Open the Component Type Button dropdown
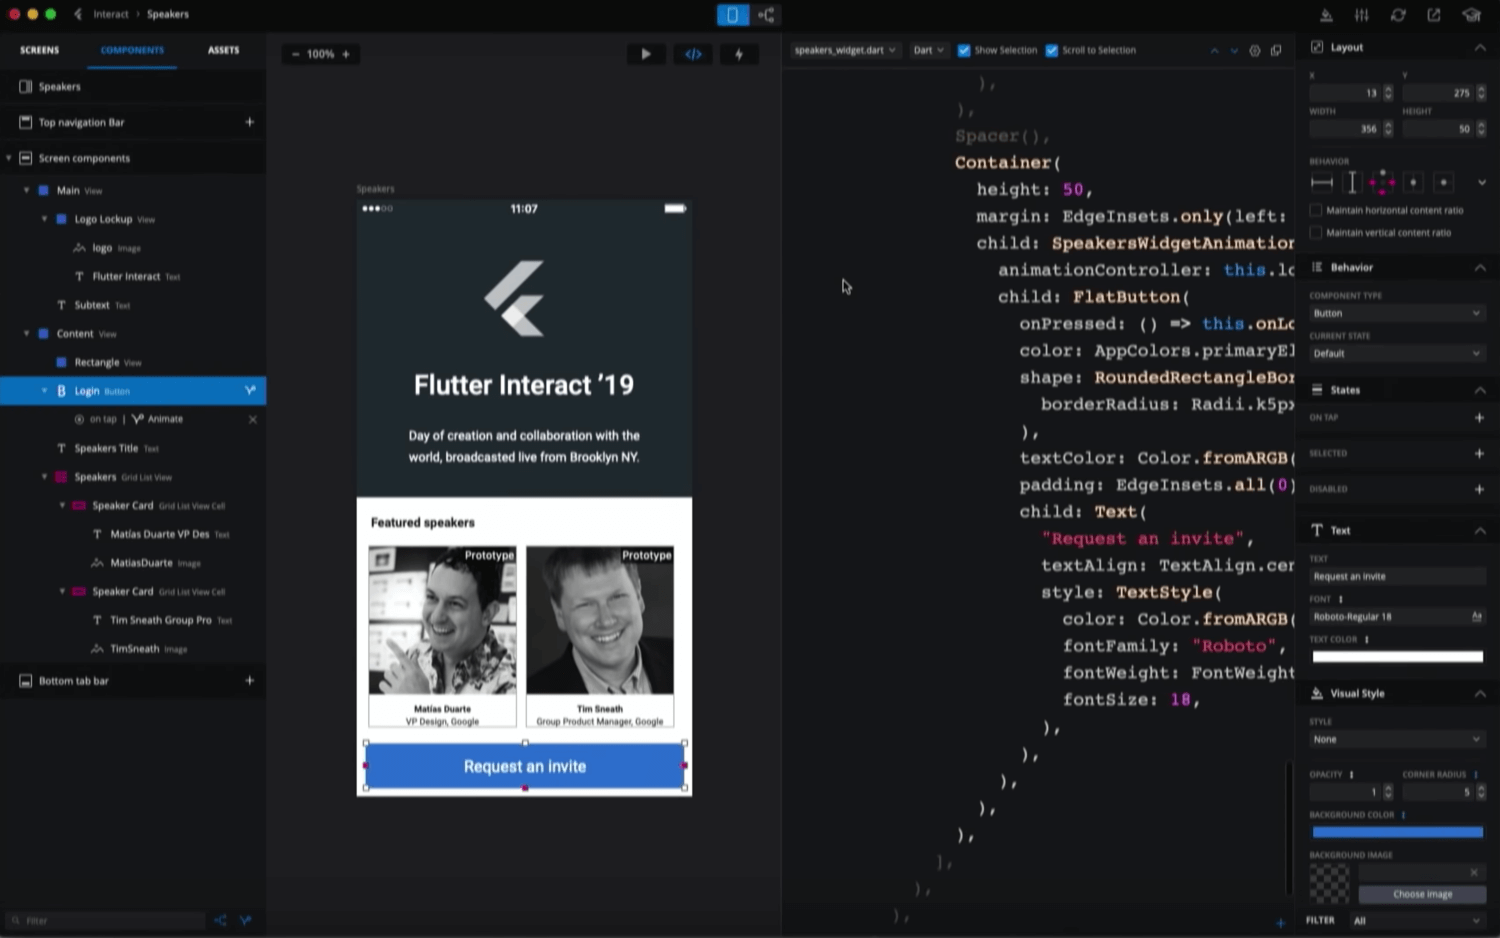This screenshot has height=938, width=1500. click(1396, 313)
